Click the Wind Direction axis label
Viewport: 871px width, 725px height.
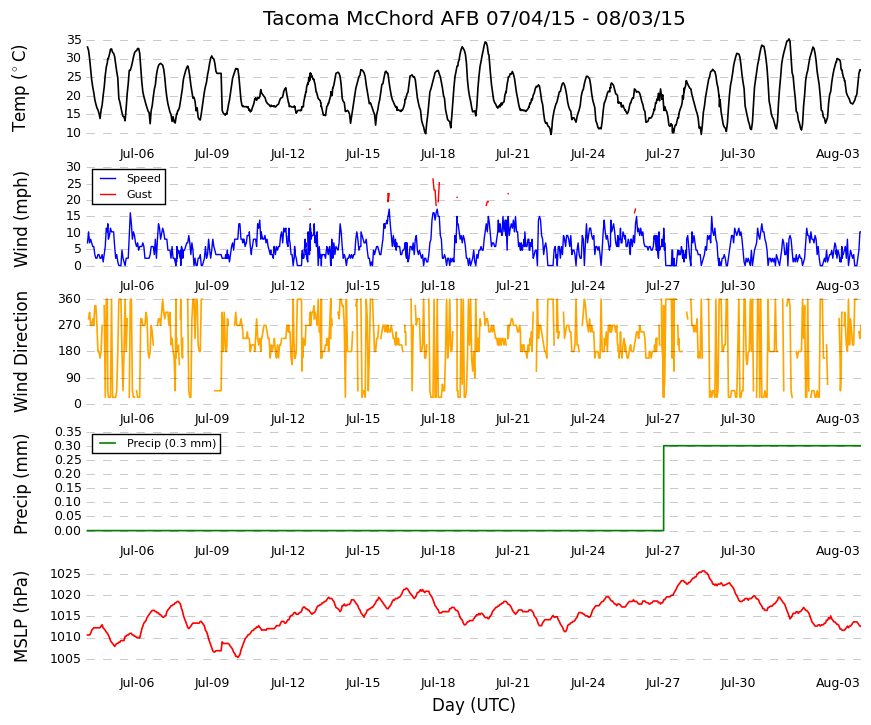pos(20,352)
